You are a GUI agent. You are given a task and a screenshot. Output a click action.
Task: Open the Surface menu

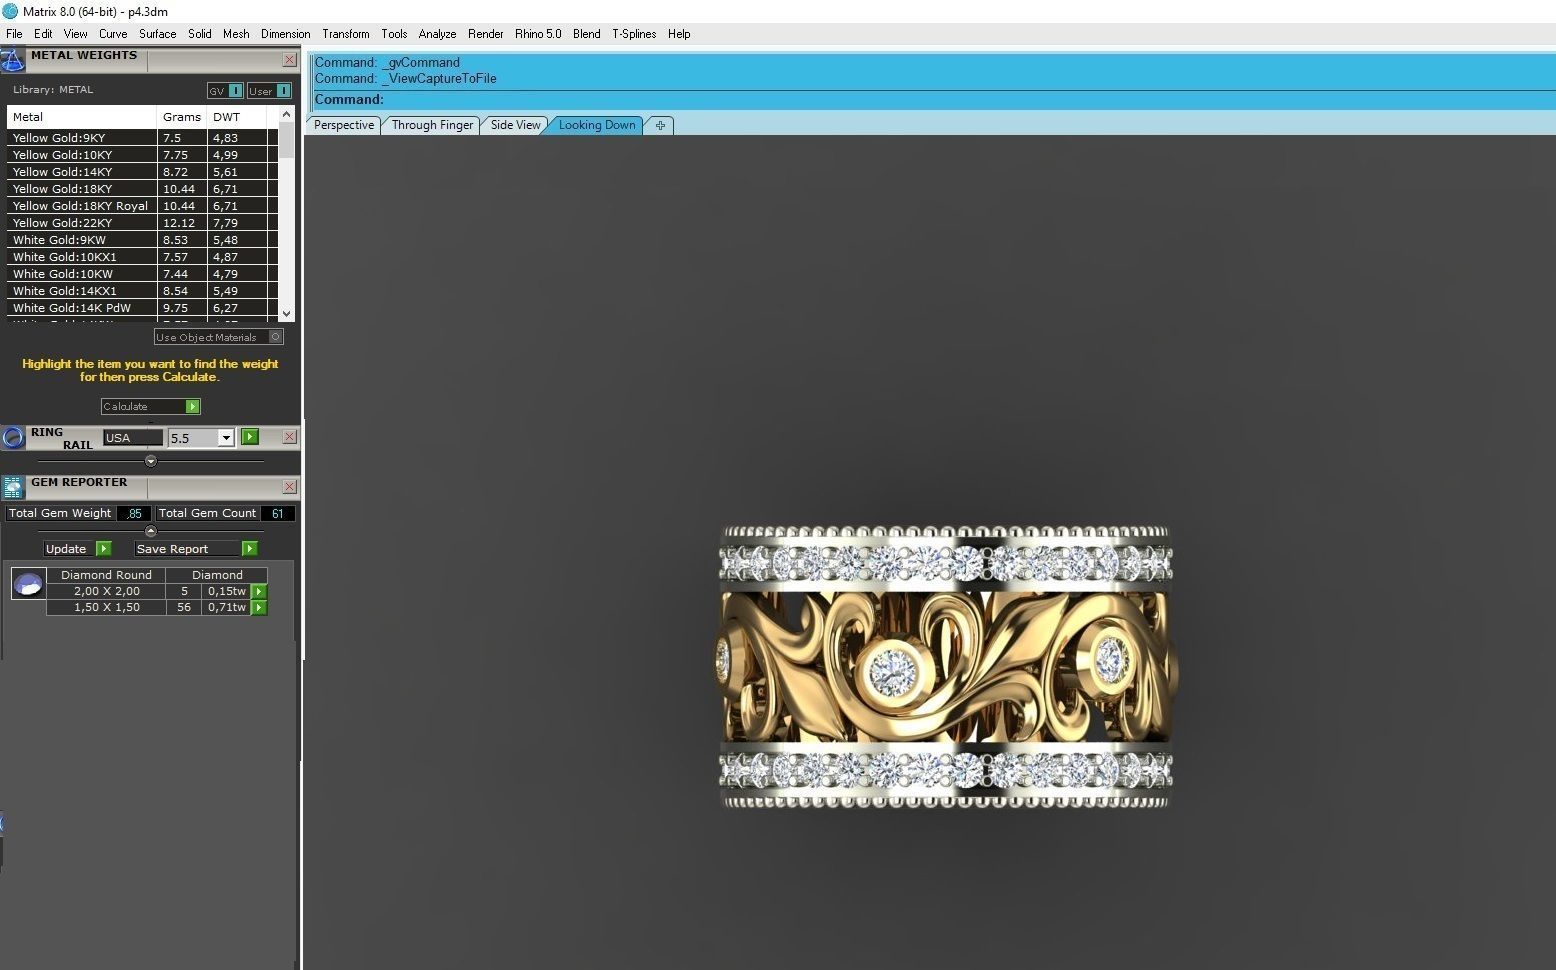click(x=158, y=34)
